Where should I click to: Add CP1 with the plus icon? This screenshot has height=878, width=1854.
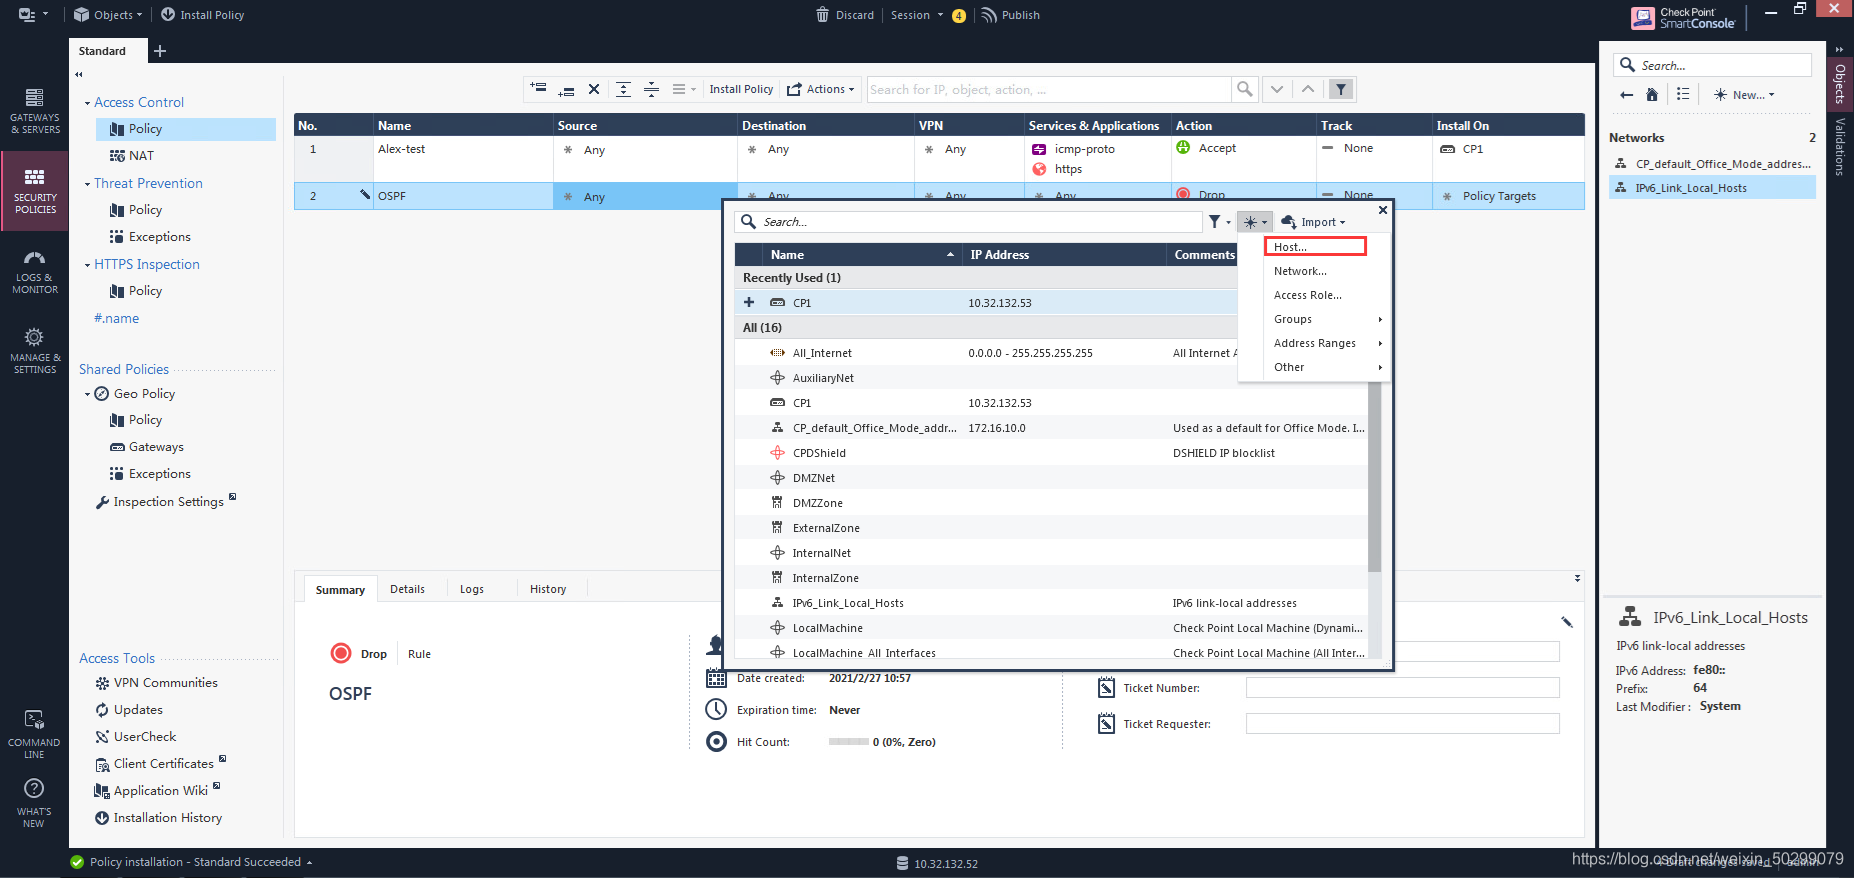[749, 302]
